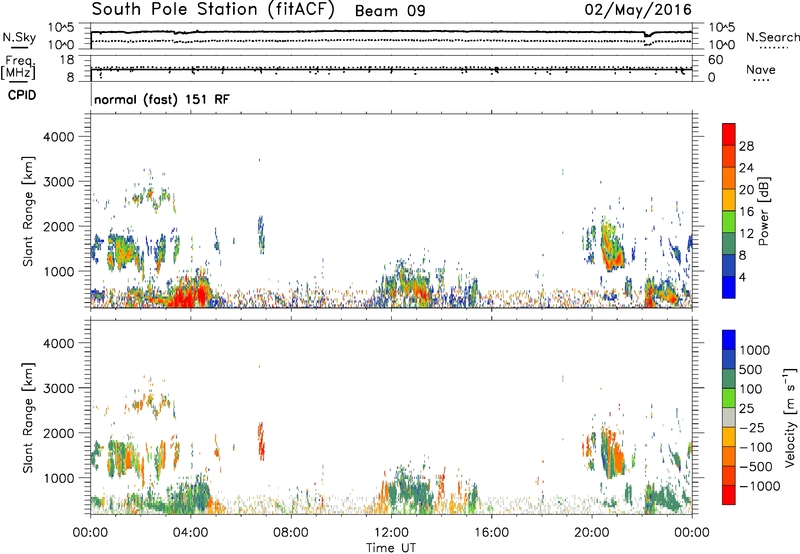
Task: Click the power scale value '16'
Action: pyautogui.click(x=746, y=212)
